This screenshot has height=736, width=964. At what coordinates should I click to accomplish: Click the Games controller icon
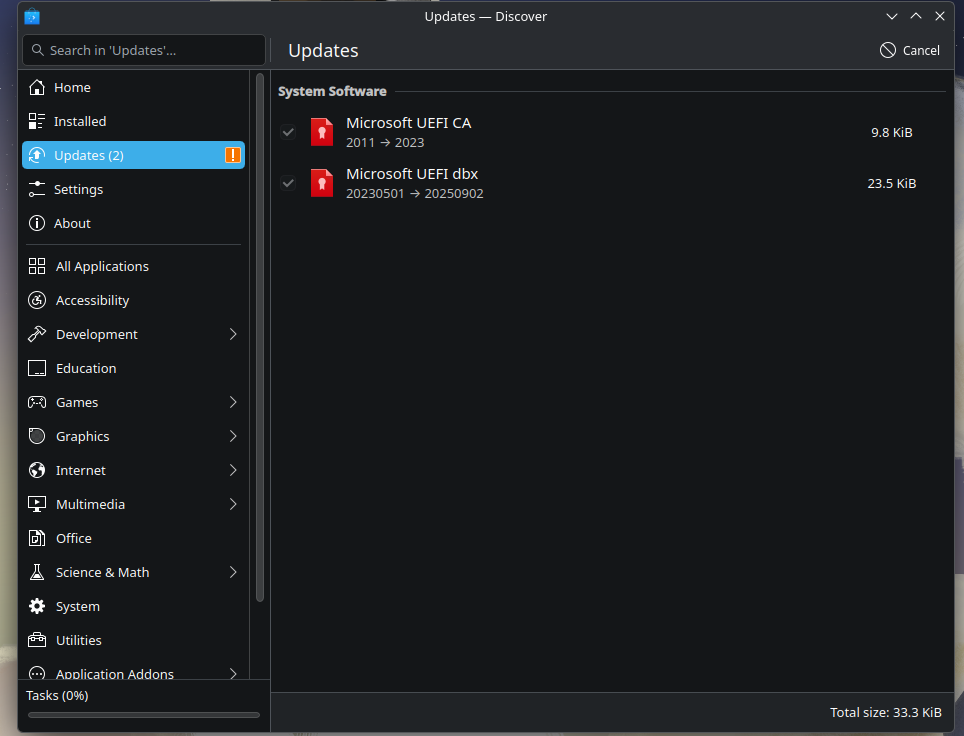tap(37, 402)
